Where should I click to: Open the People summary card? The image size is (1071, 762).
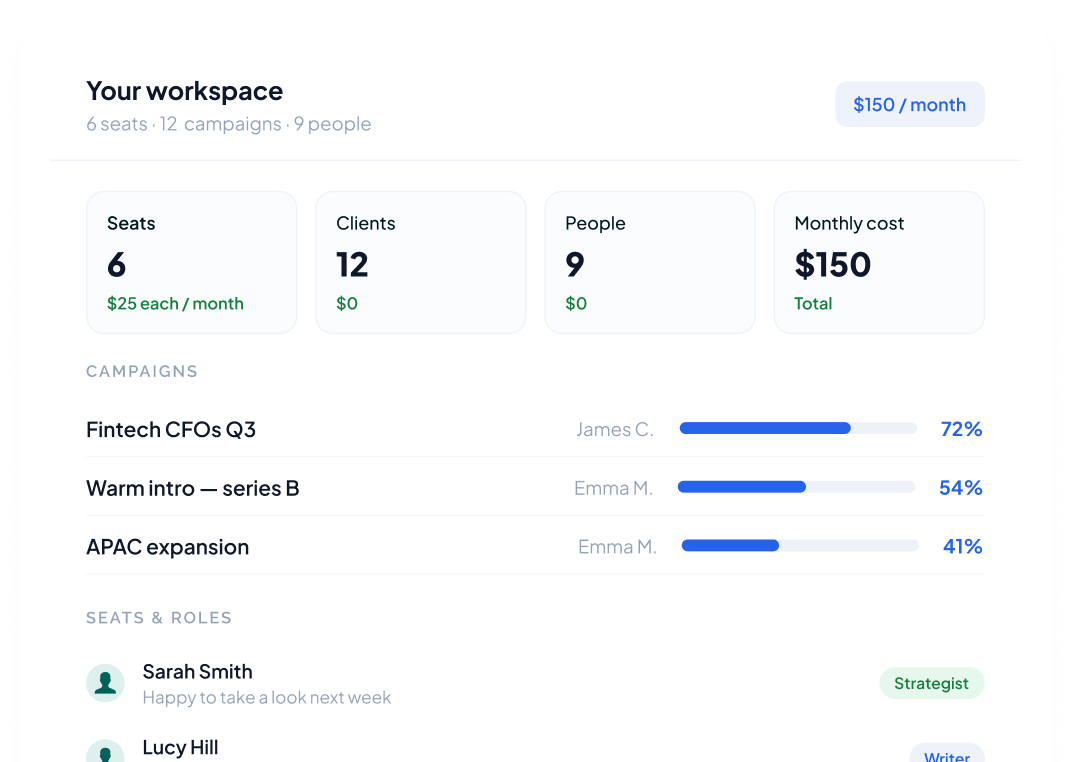pyautogui.click(x=650, y=263)
